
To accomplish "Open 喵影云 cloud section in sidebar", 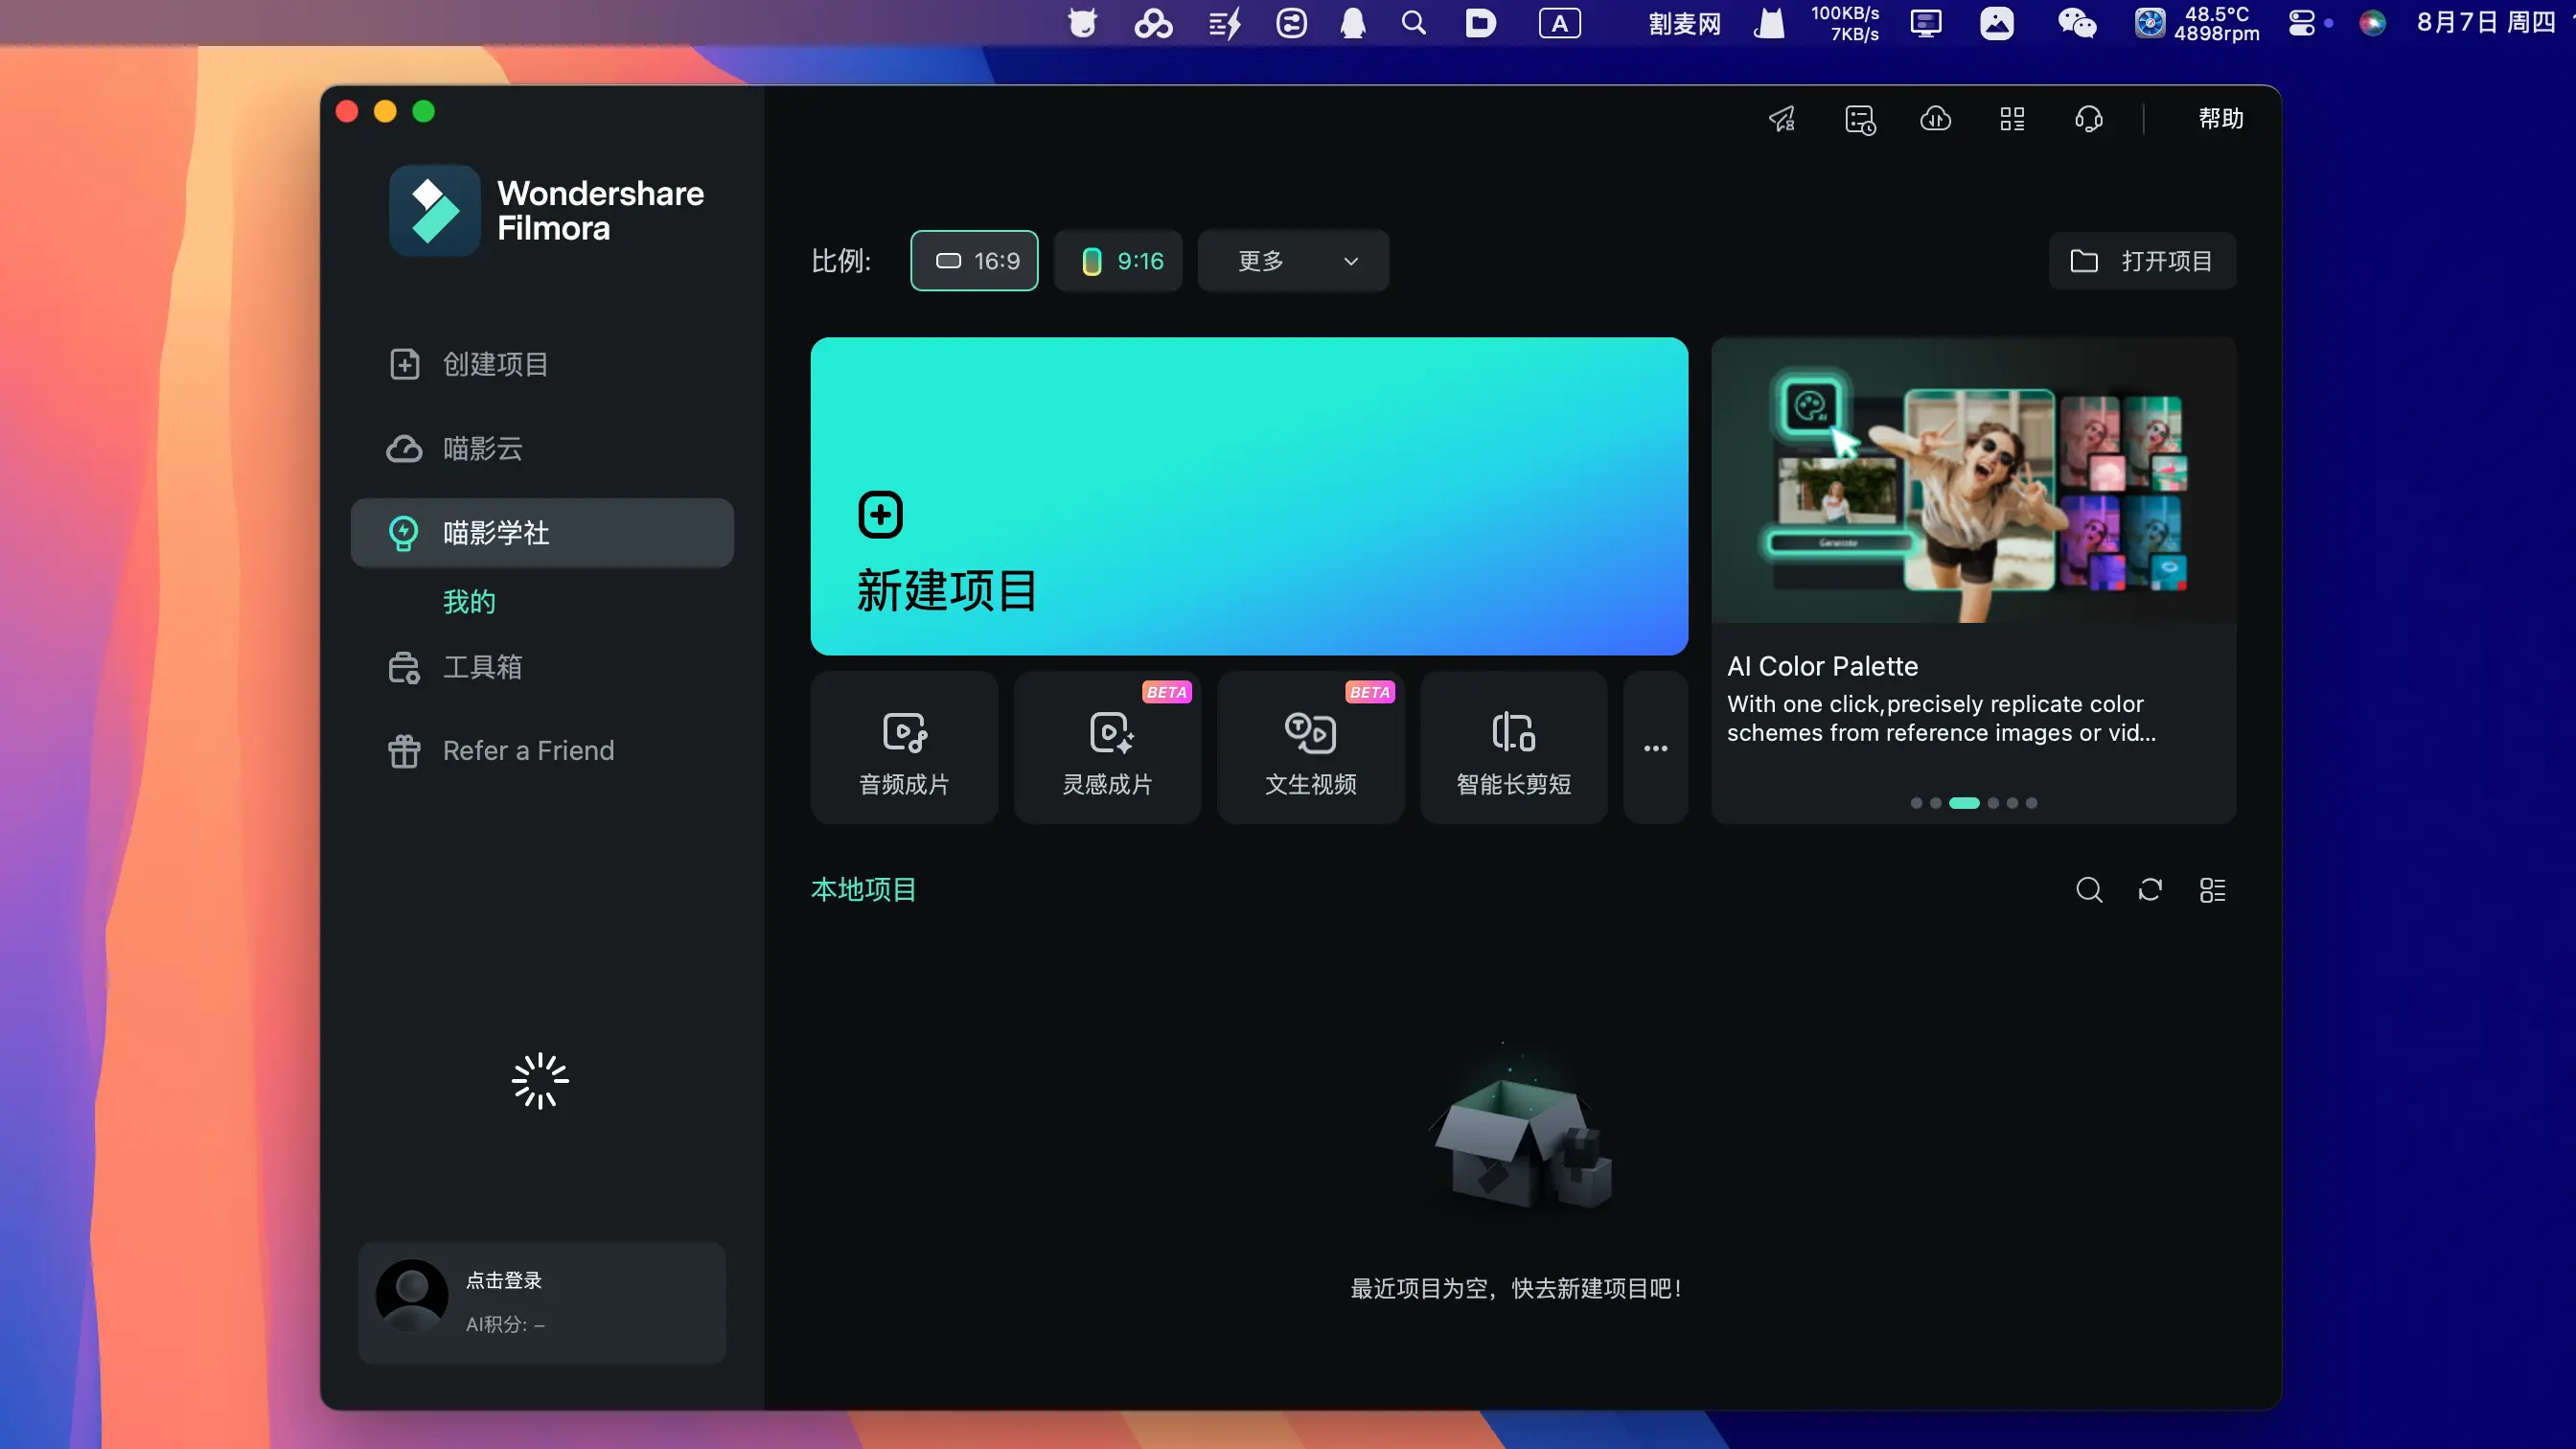I will point(542,449).
